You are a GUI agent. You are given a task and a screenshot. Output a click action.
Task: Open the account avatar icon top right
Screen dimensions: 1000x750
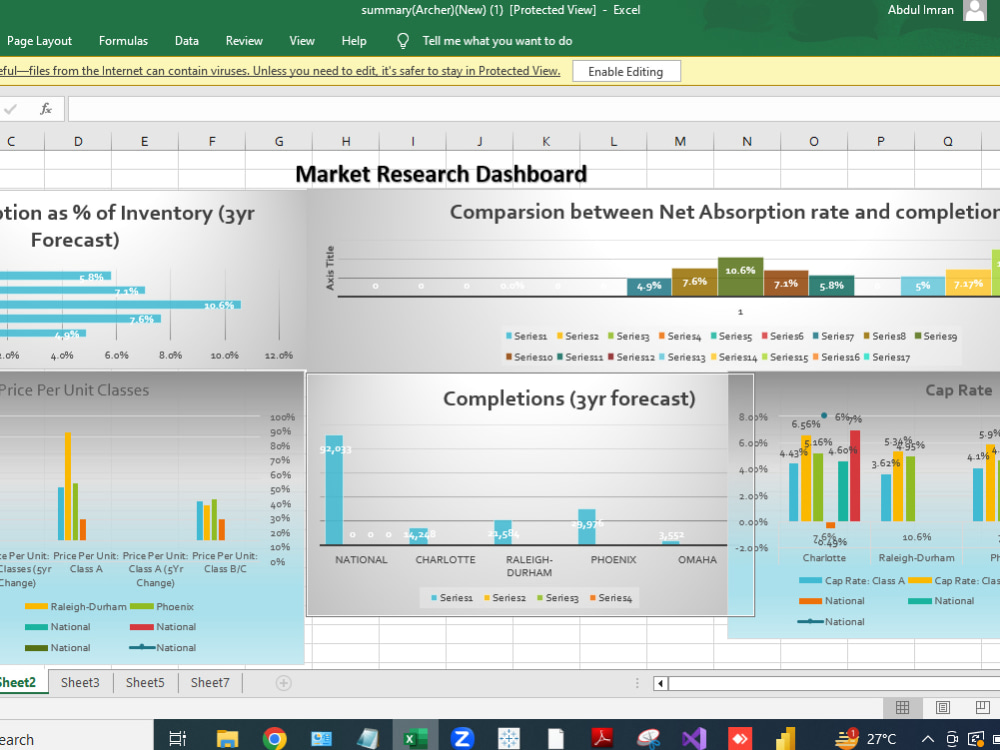[973, 10]
